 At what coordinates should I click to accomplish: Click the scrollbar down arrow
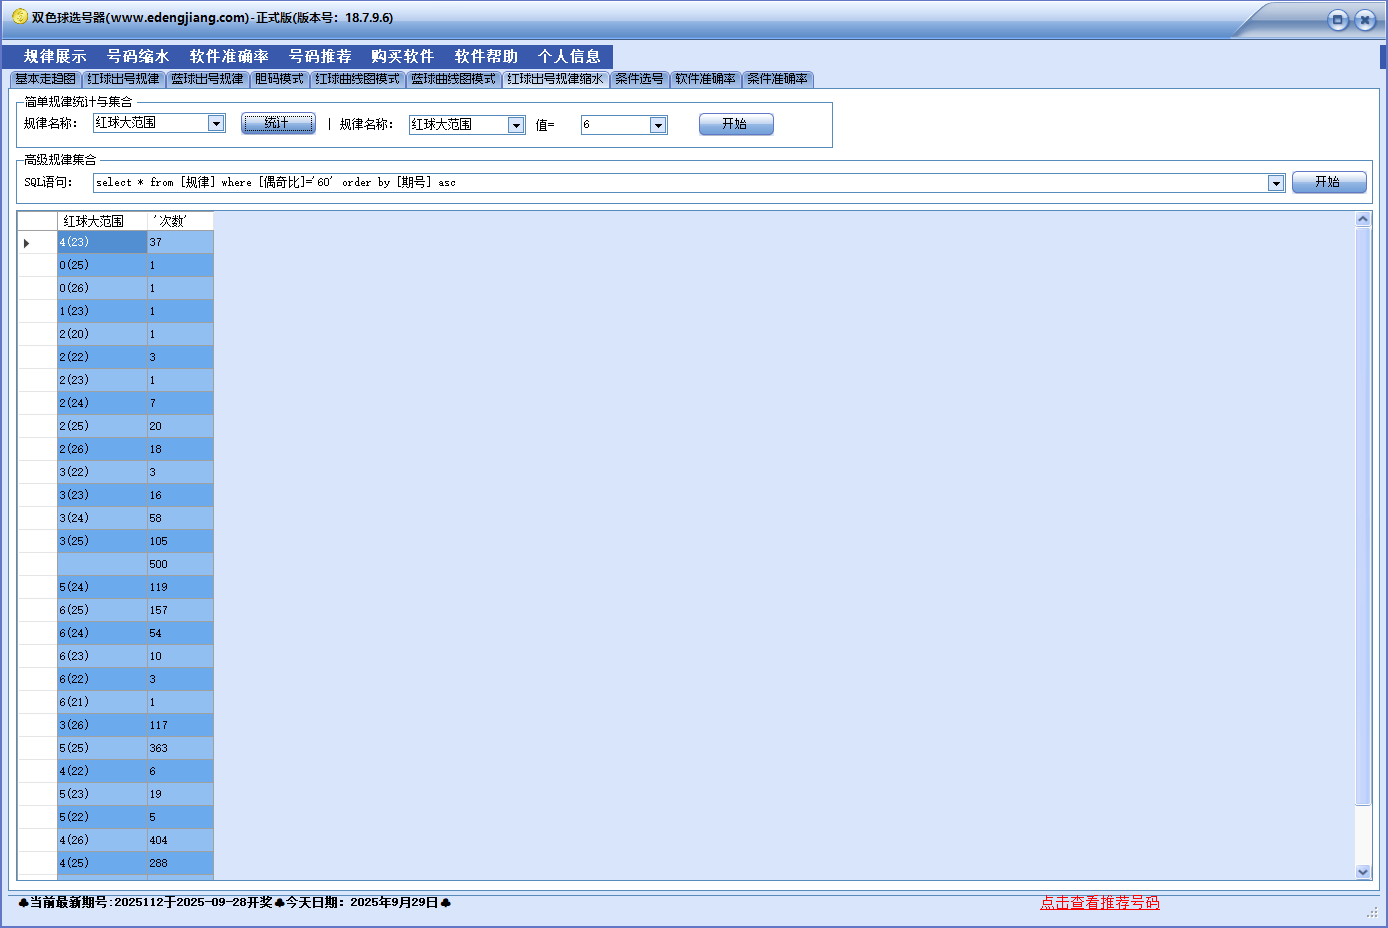1362,872
